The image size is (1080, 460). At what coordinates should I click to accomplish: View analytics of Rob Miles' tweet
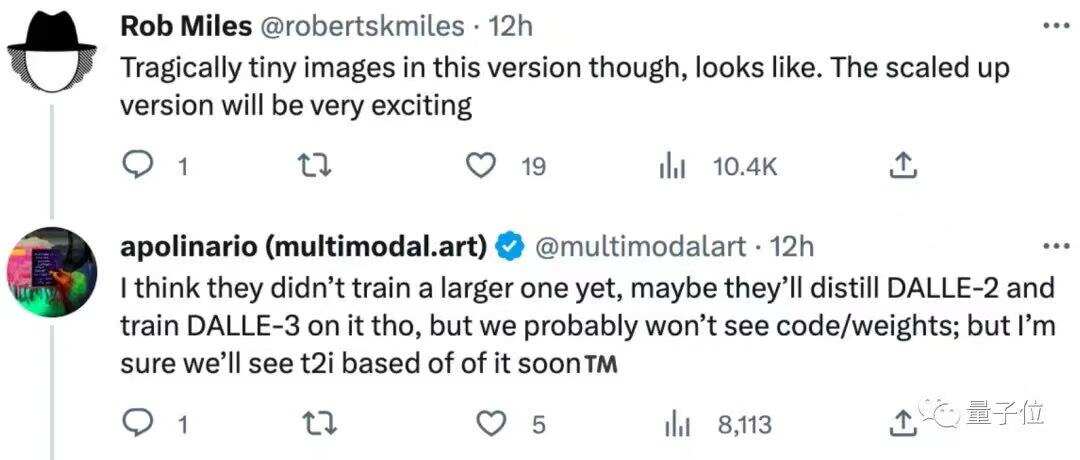tap(671, 167)
